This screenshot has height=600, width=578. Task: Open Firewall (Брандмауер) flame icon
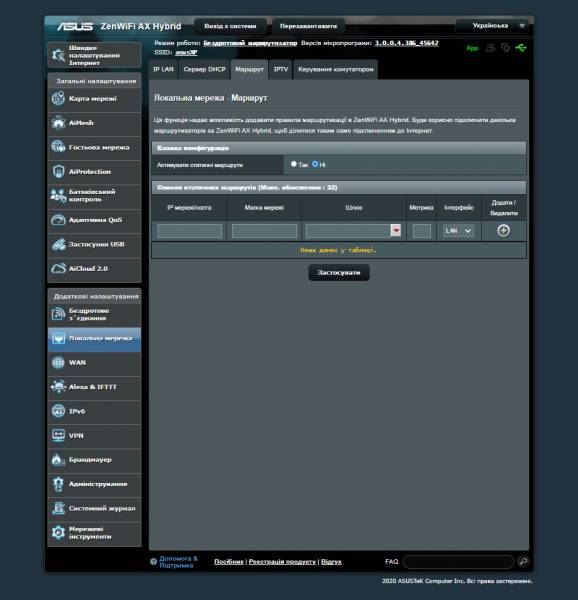[59, 460]
